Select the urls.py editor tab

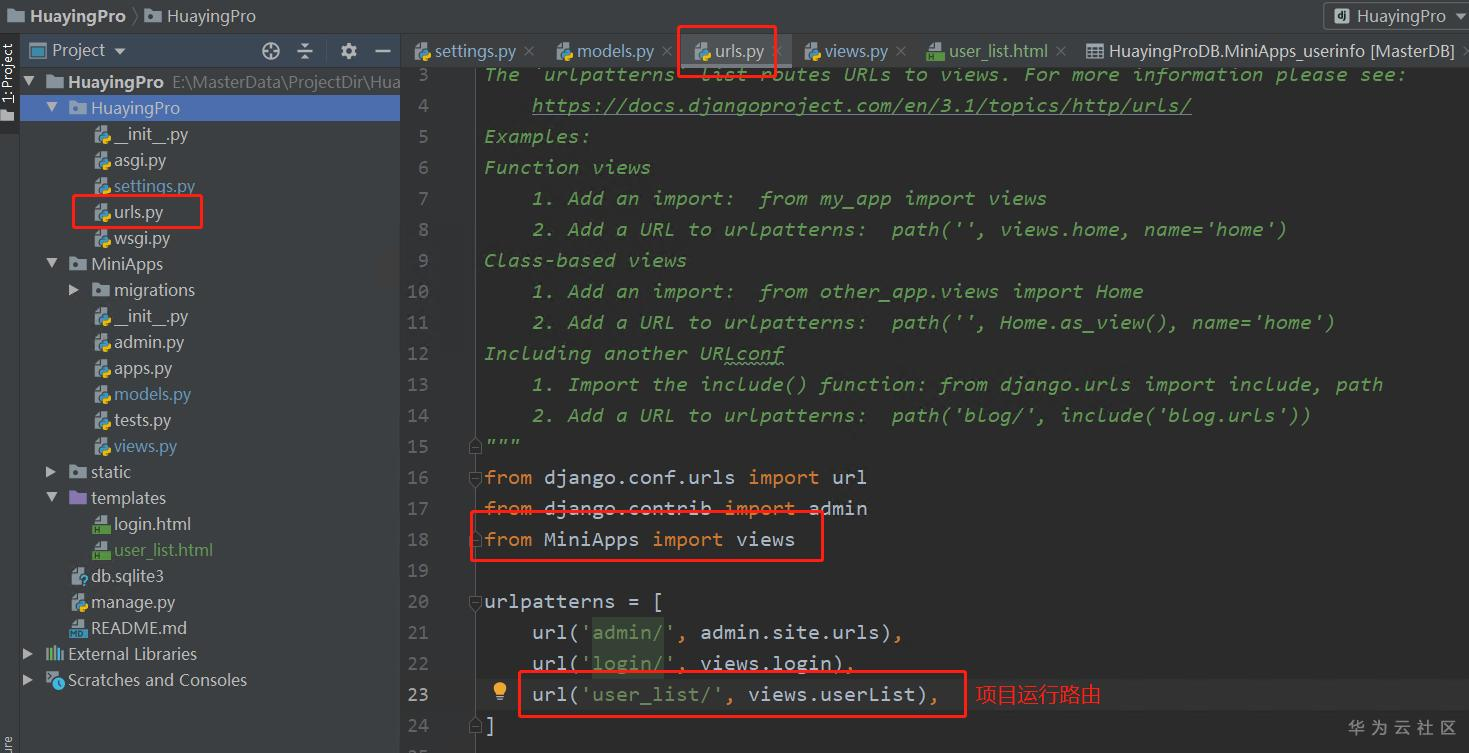(738, 51)
